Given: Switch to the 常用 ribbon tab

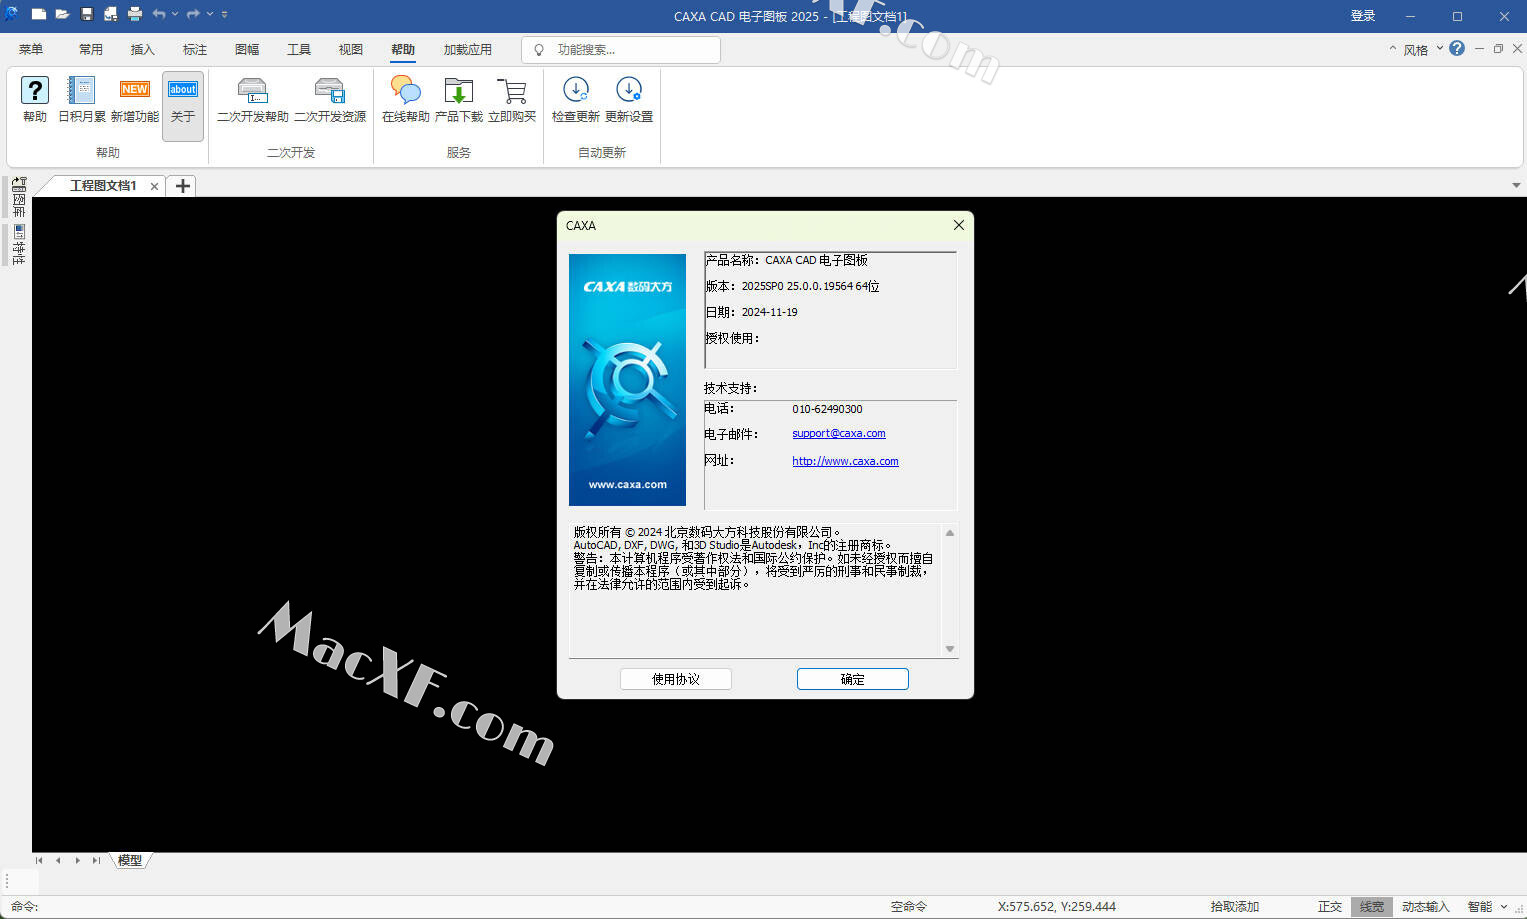Looking at the screenshot, I should tap(91, 49).
